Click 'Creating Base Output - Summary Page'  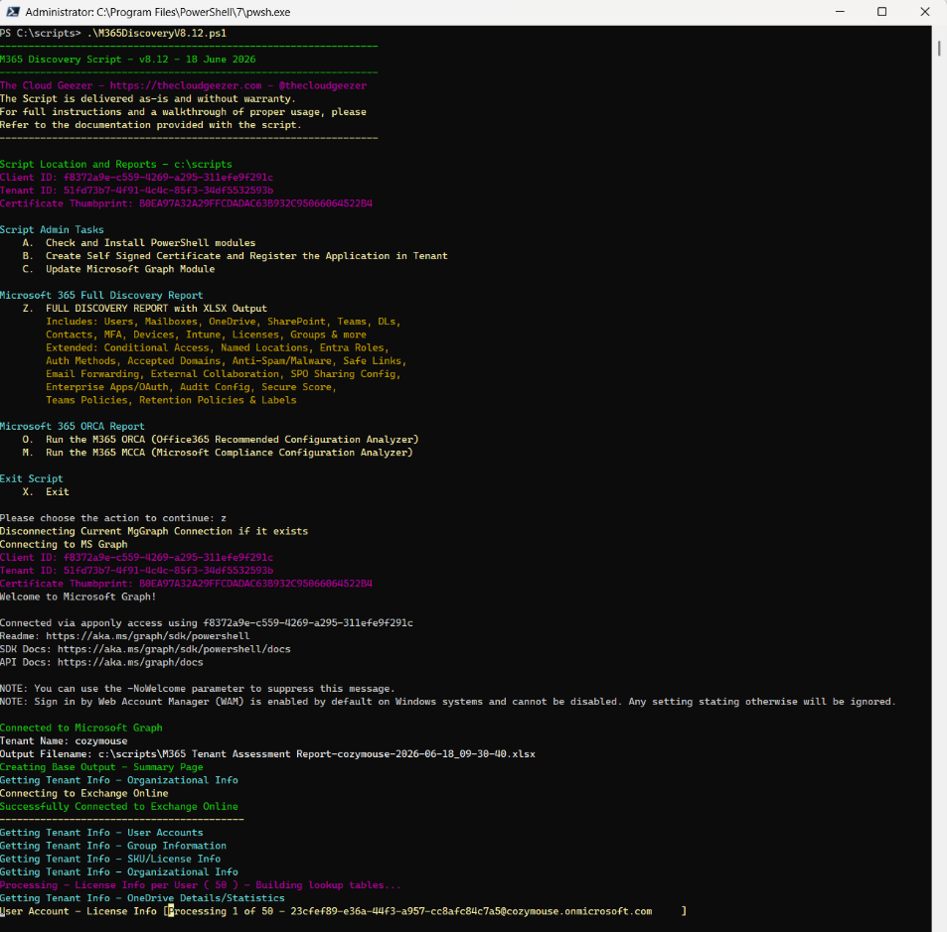(x=101, y=767)
